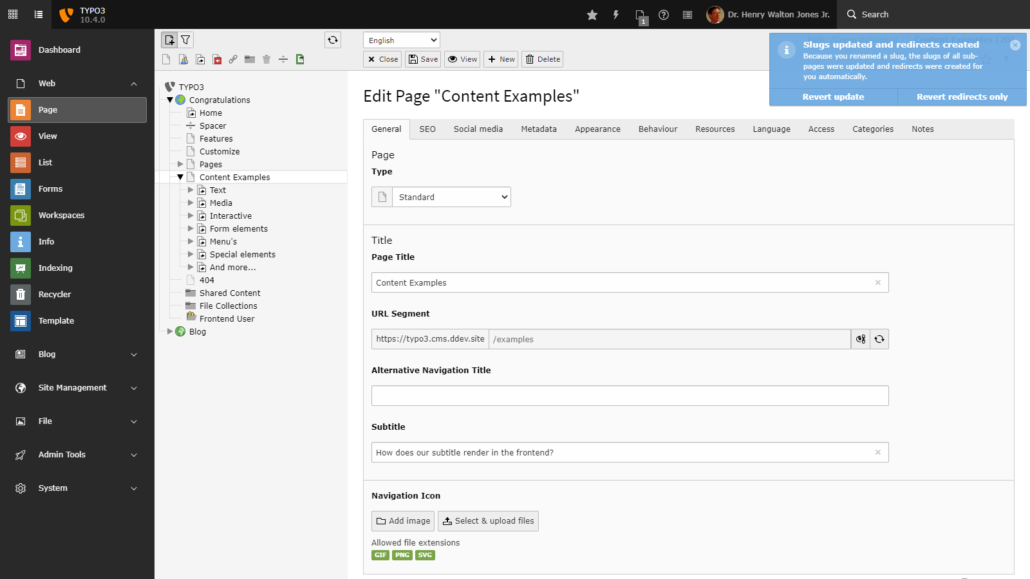Switch to the SEO tab

click(427, 128)
